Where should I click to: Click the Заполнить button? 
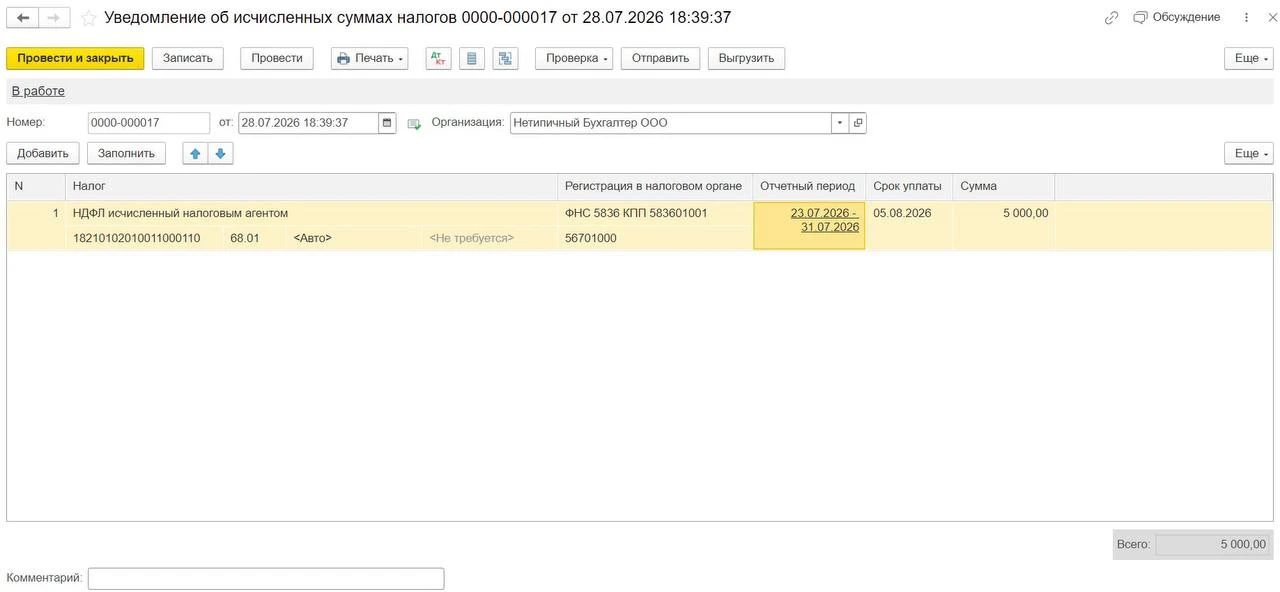coord(126,153)
